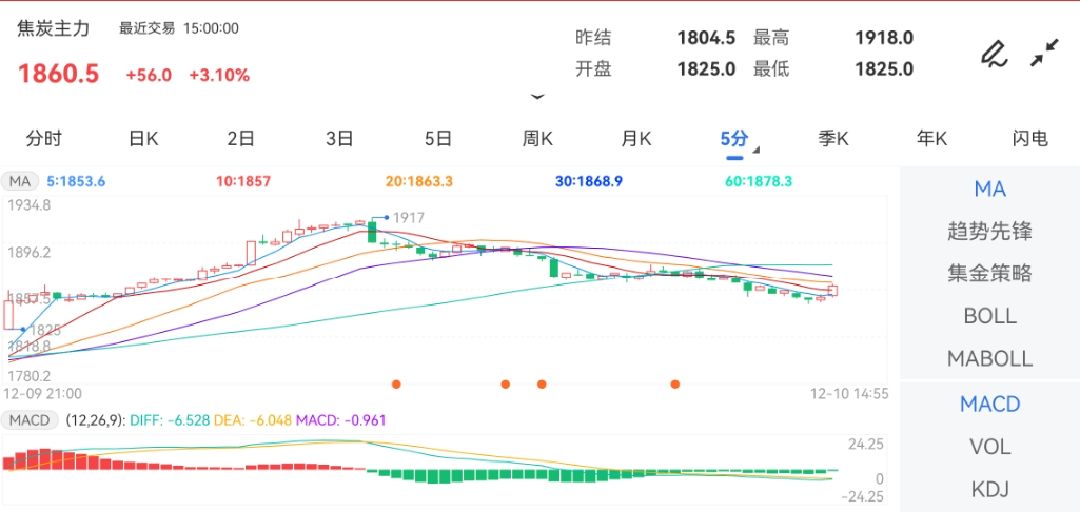
Task: Click the MA 10:1857 value
Action: (243, 181)
